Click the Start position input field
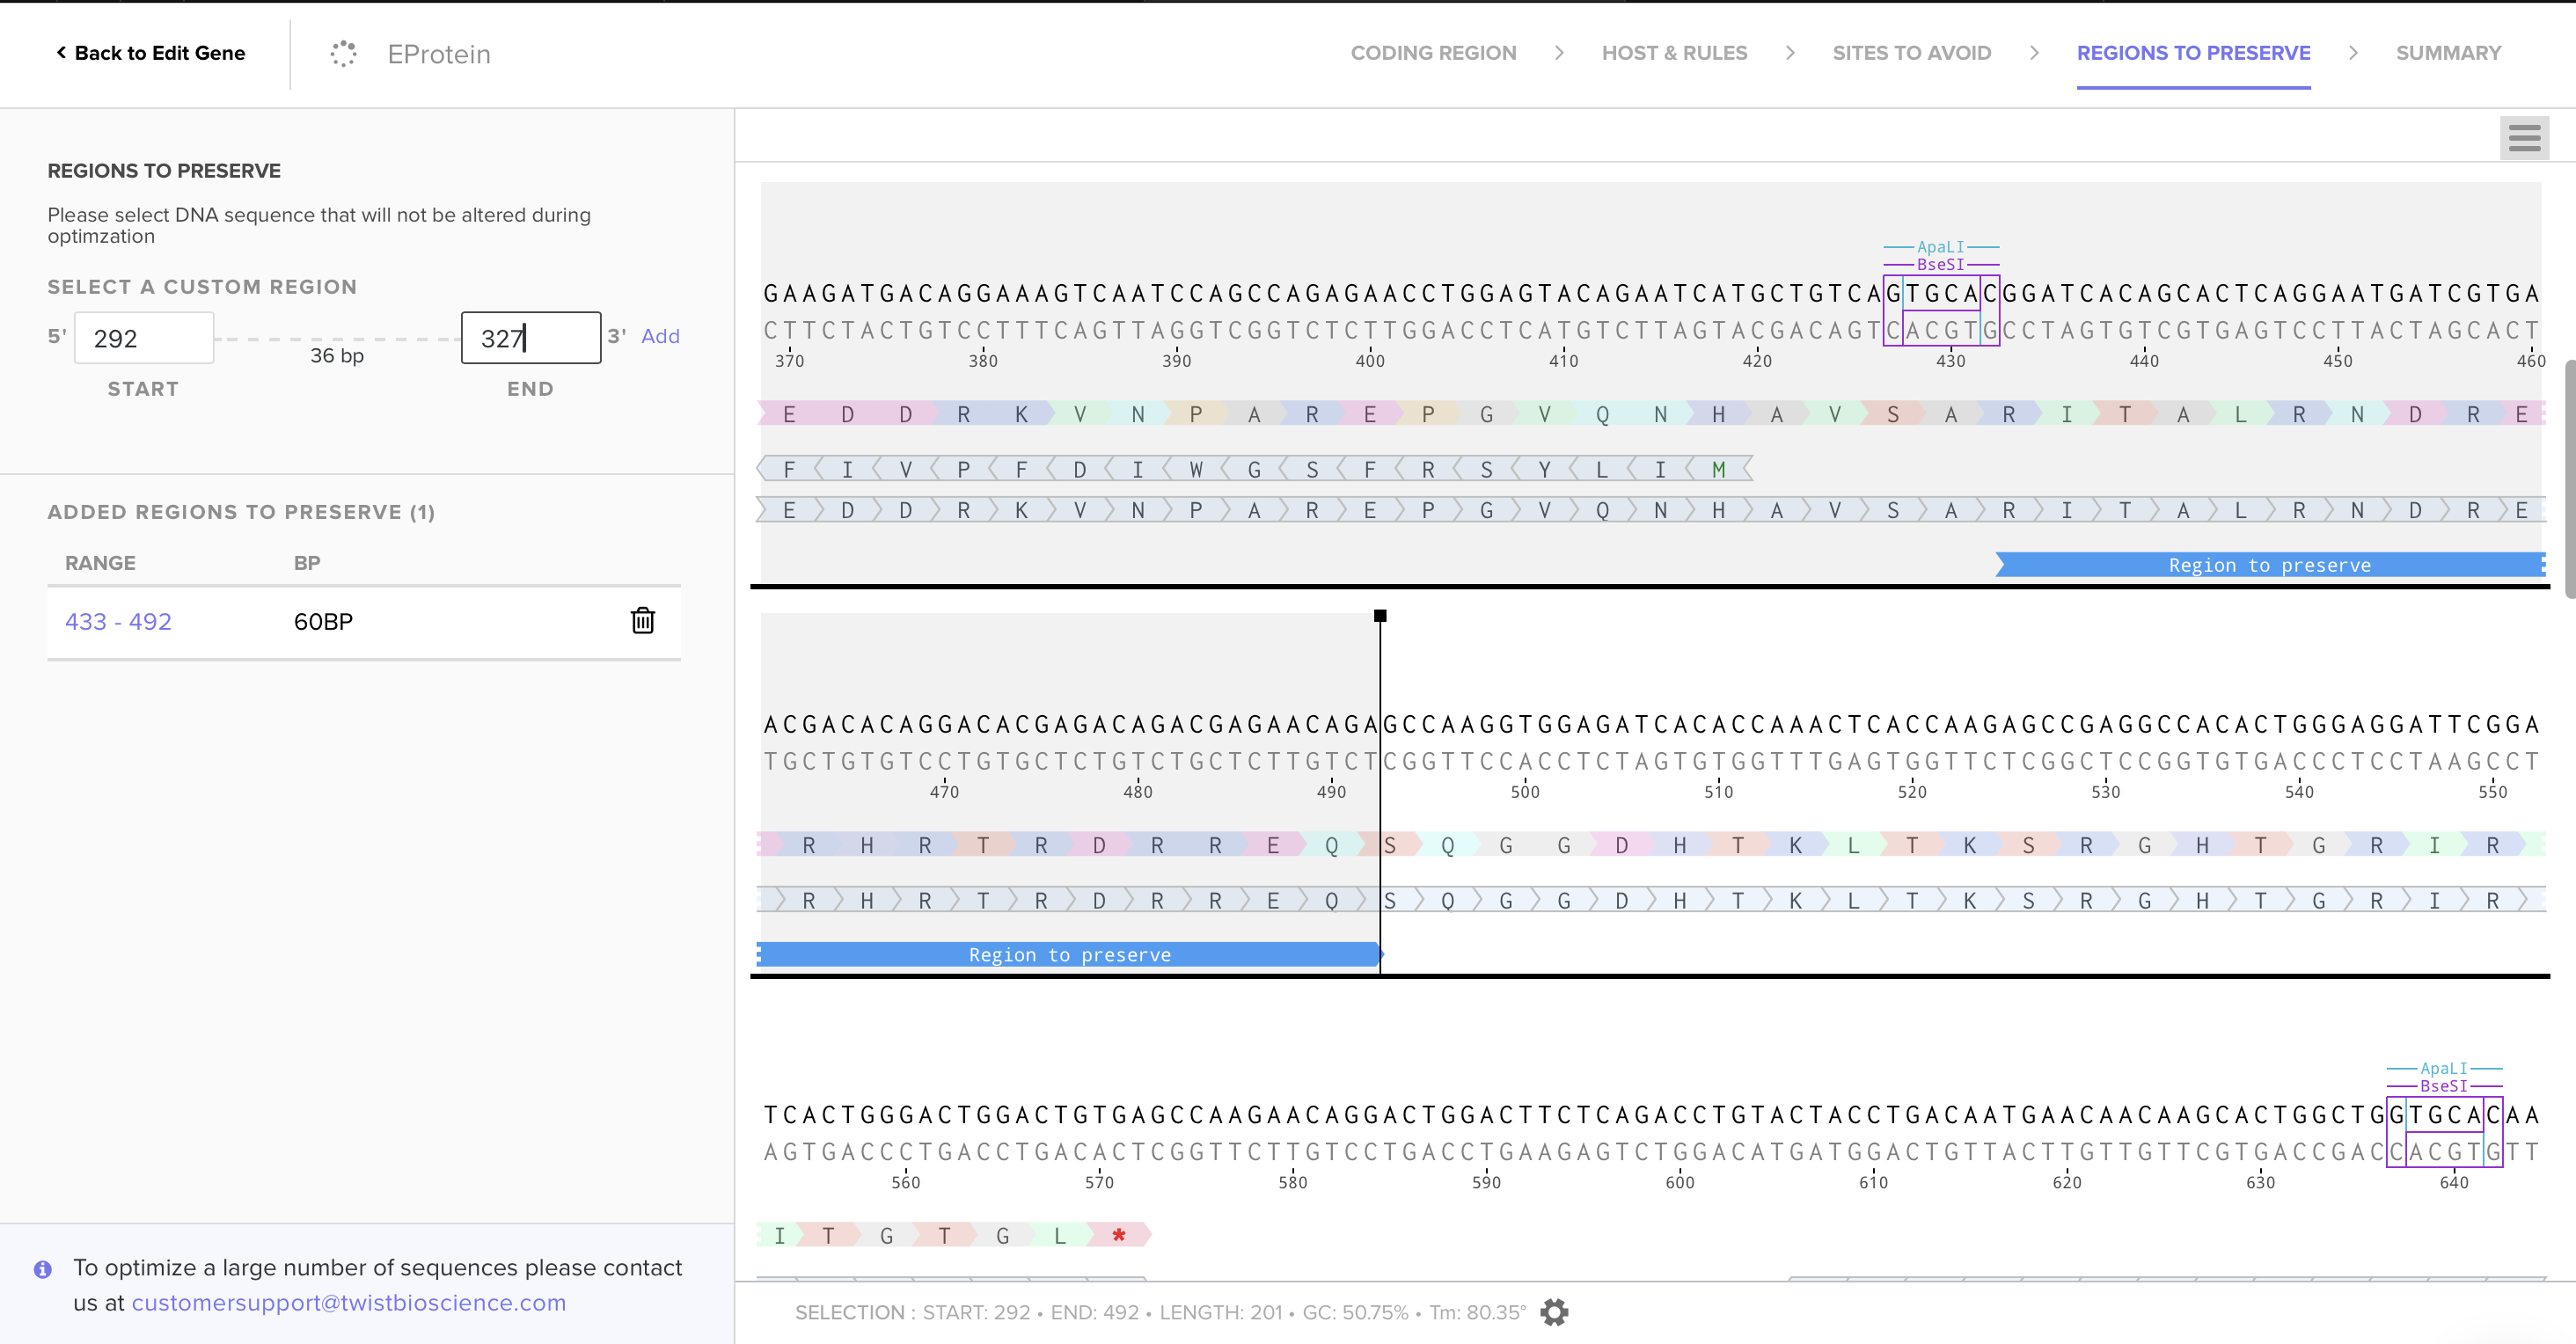This screenshot has width=2576, height=1344. pos(144,338)
